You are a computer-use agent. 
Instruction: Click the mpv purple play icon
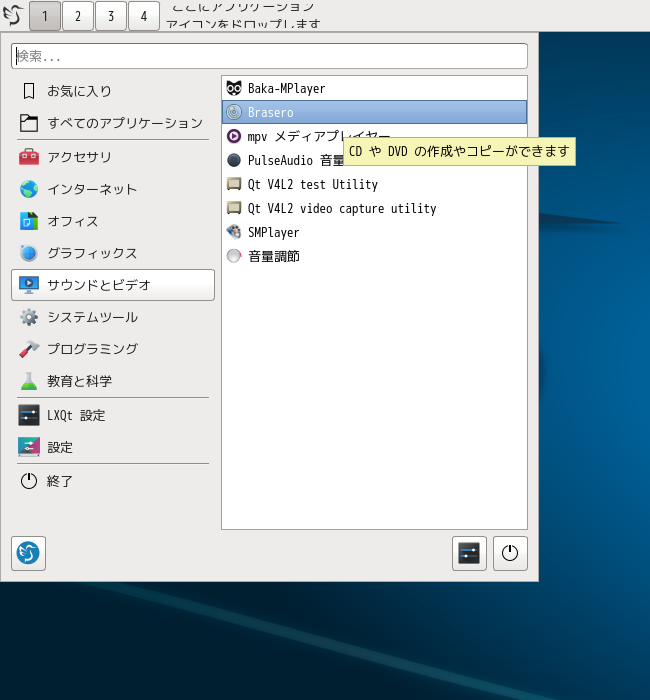coord(234,136)
